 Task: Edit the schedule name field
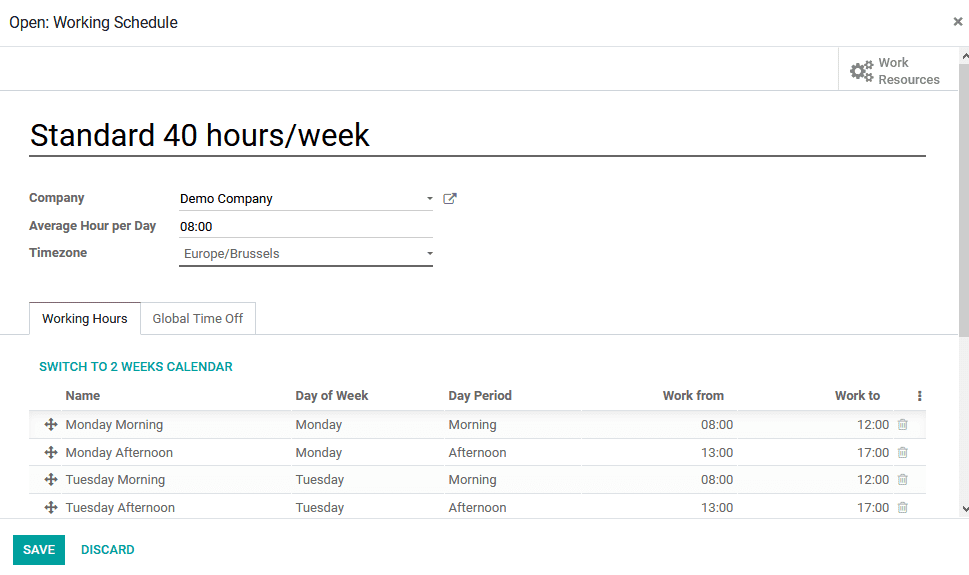click(x=477, y=135)
